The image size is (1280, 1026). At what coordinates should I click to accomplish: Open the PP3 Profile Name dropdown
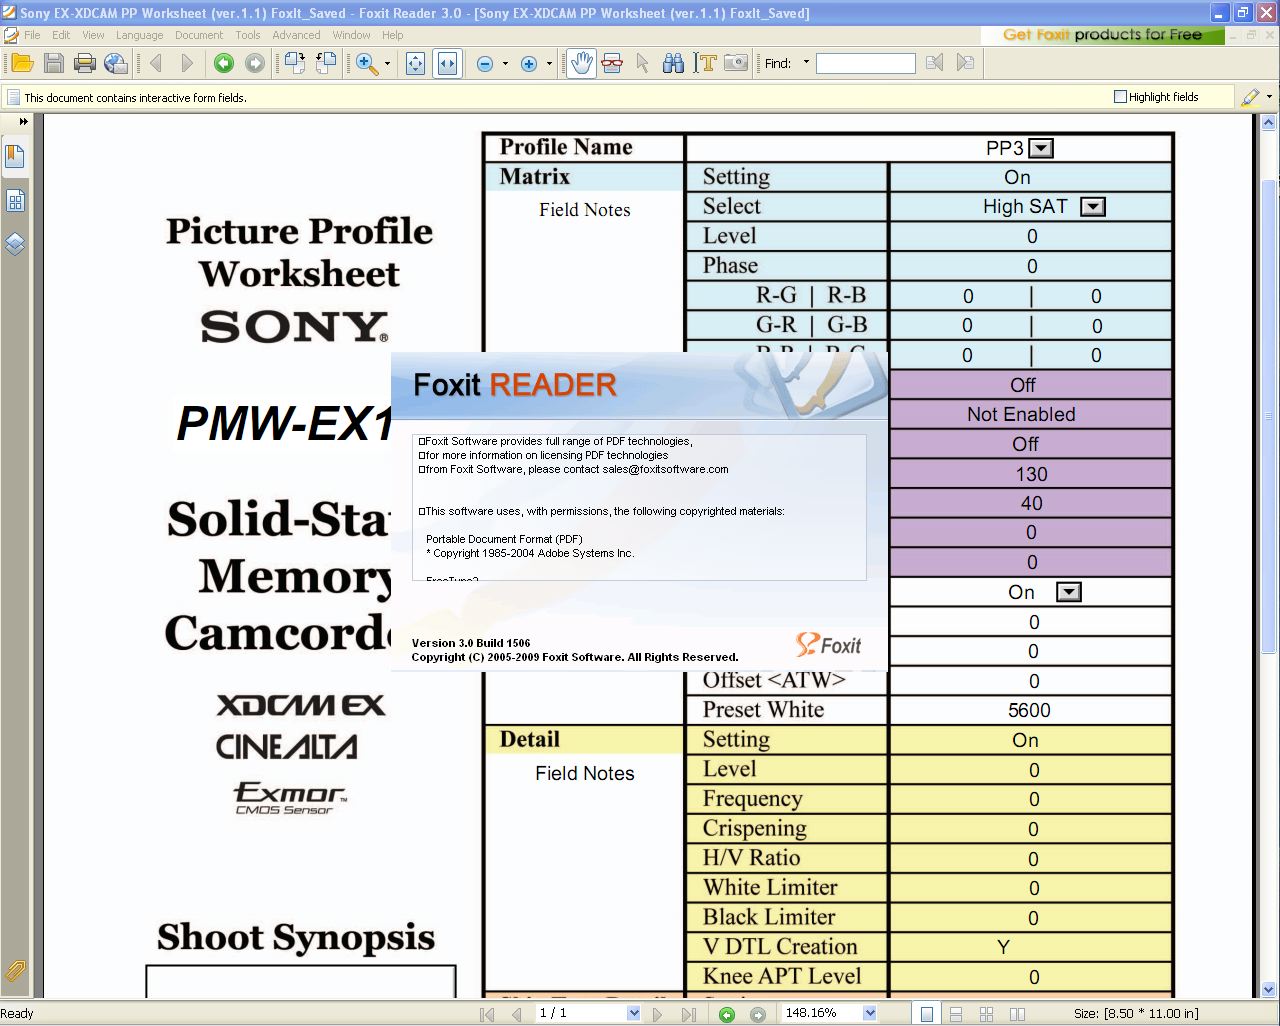click(1041, 148)
